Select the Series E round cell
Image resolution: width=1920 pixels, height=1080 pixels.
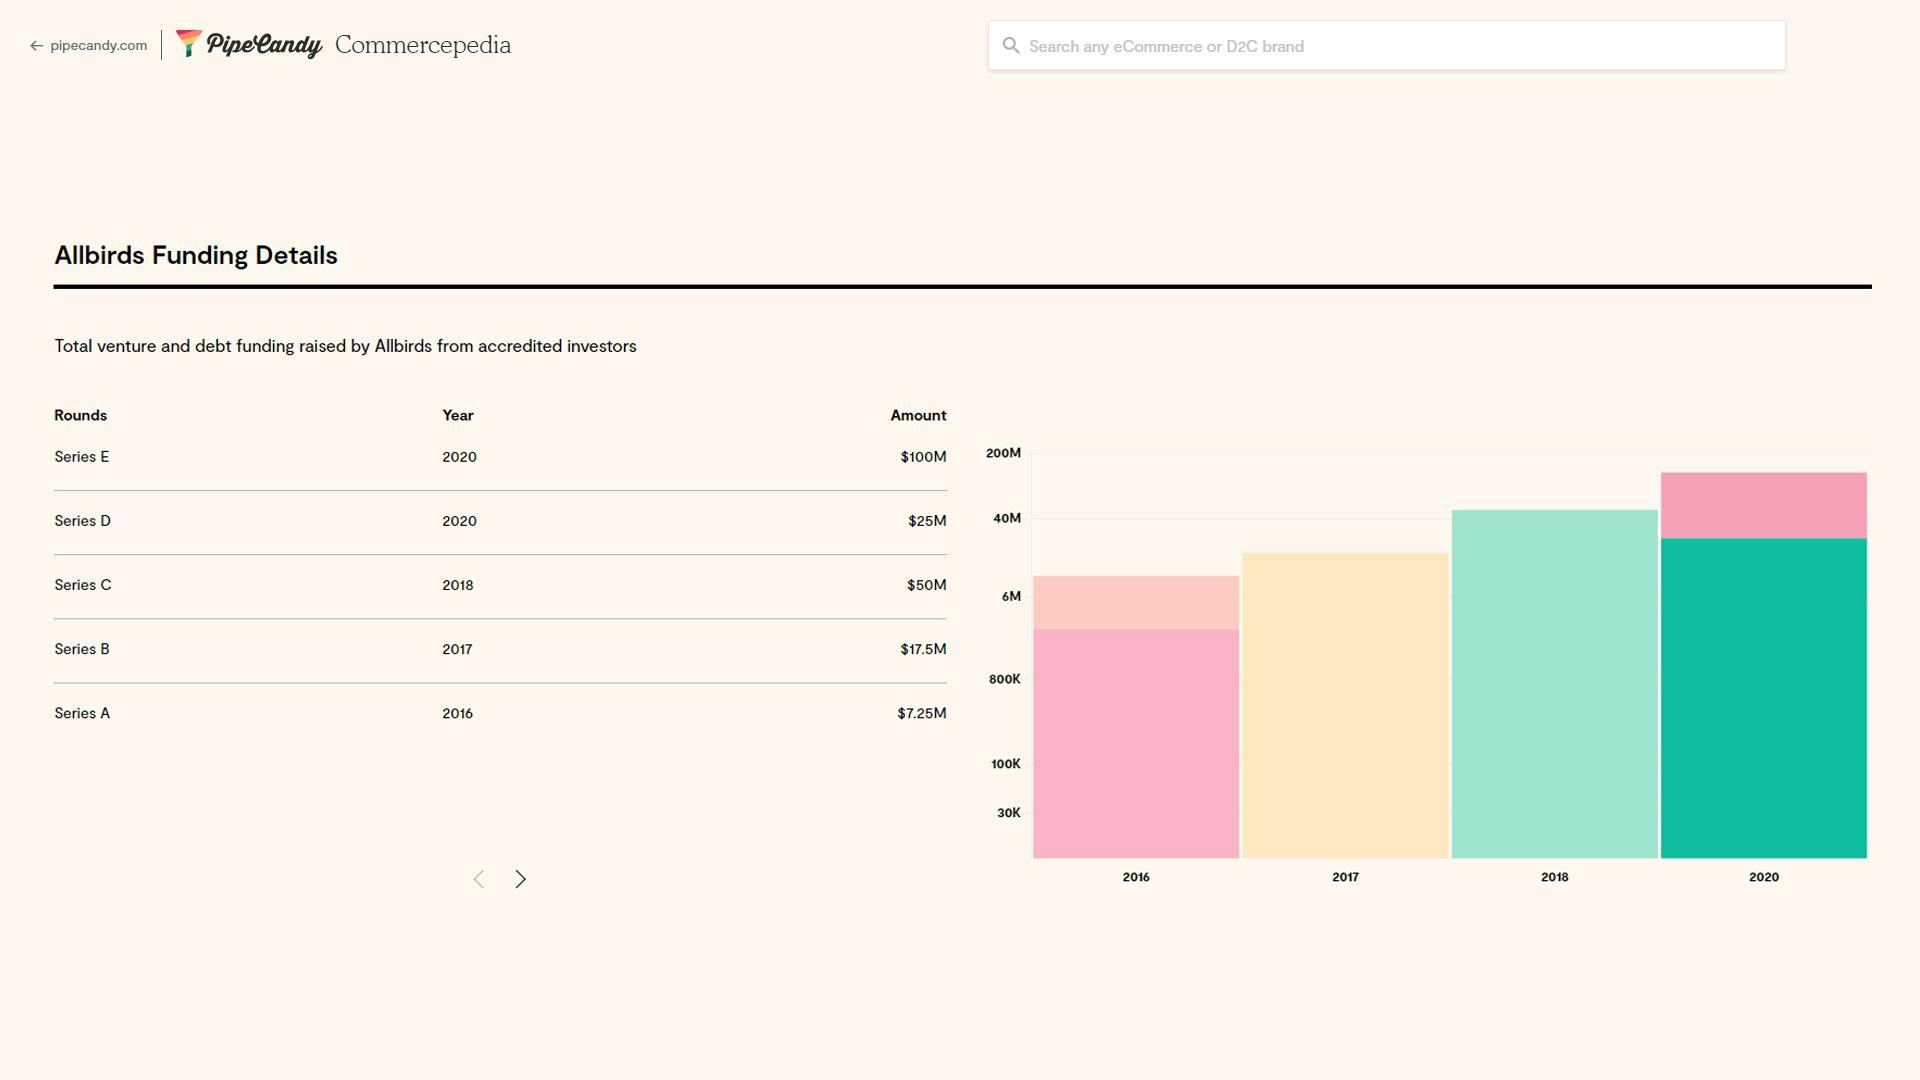(82, 457)
